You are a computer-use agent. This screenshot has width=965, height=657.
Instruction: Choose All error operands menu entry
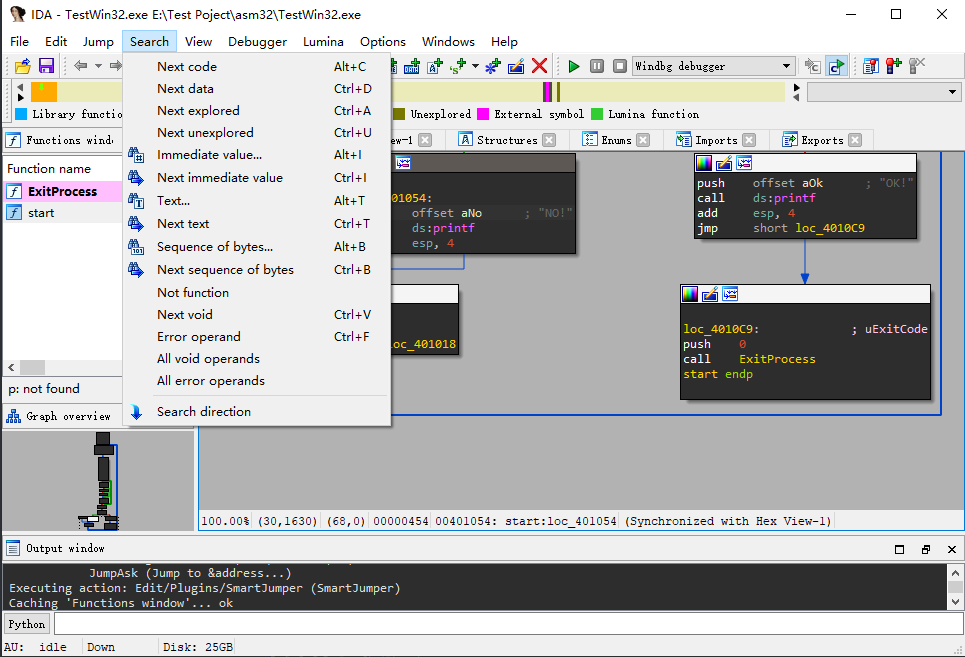(x=257, y=381)
